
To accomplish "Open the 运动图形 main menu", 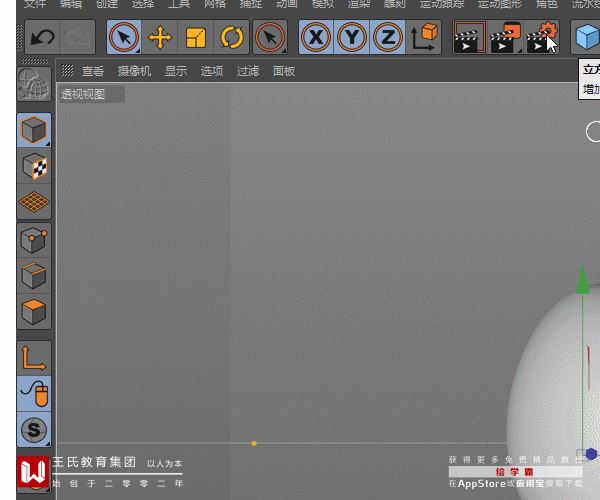I will [x=500, y=4].
